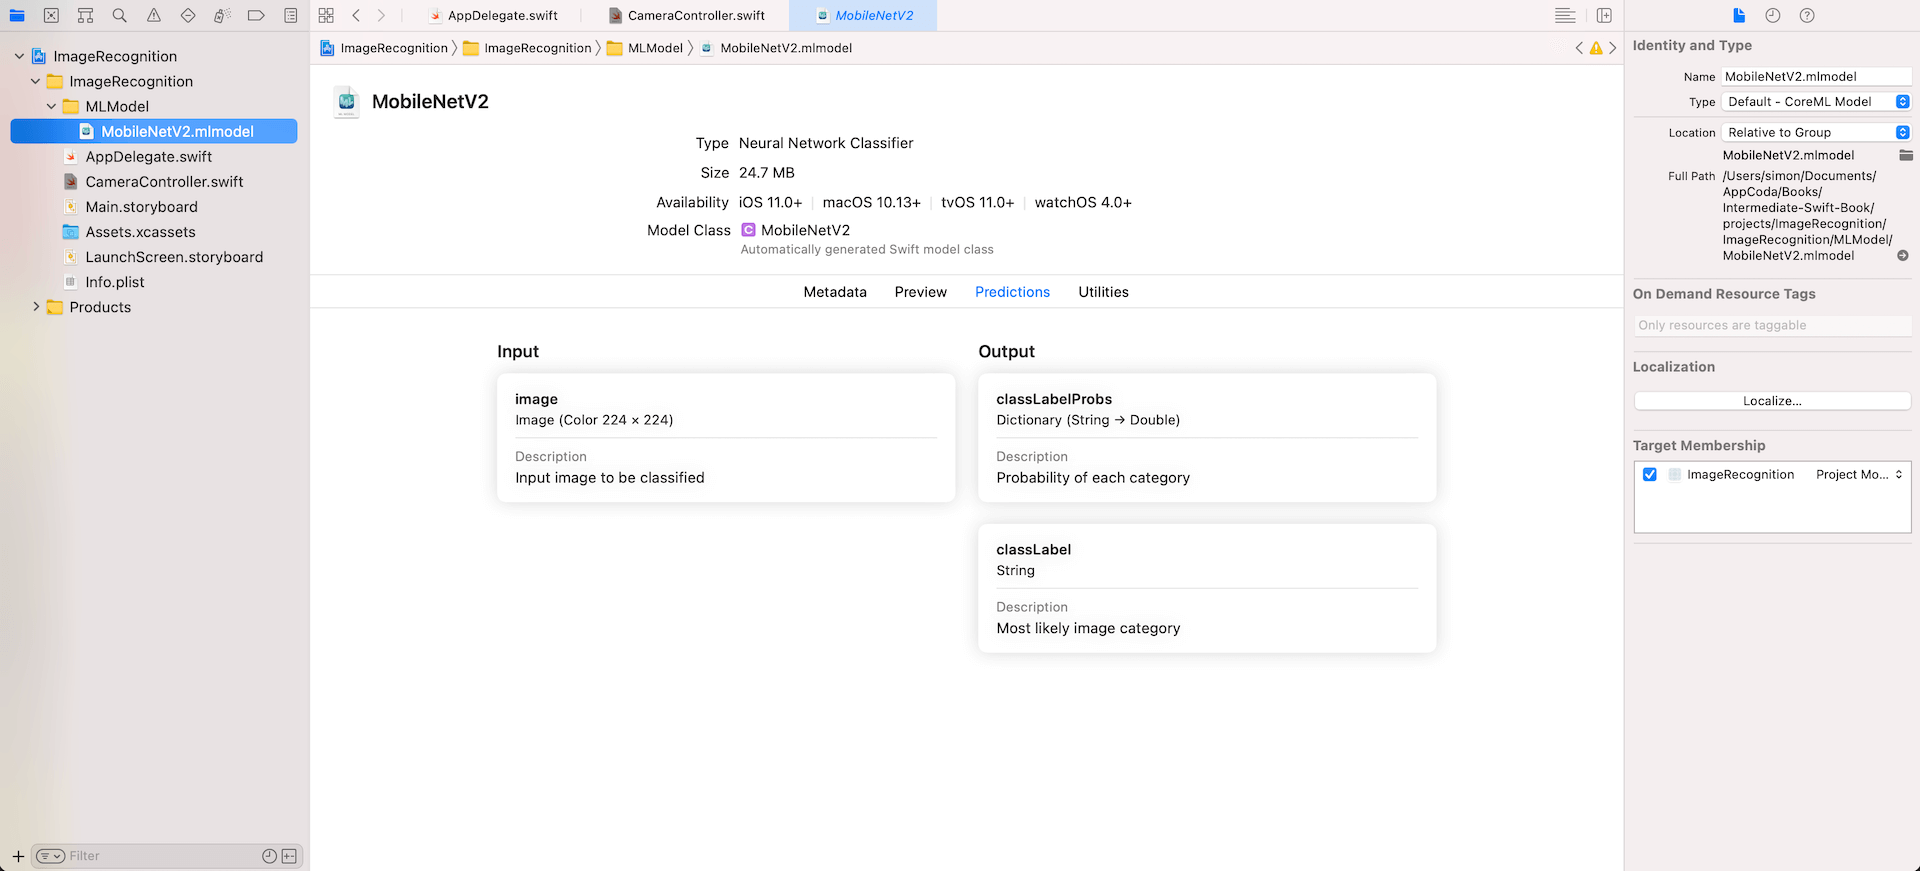1920x871 pixels.
Task: Open the Location Relative to Group dropdown
Action: (1816, 132)
